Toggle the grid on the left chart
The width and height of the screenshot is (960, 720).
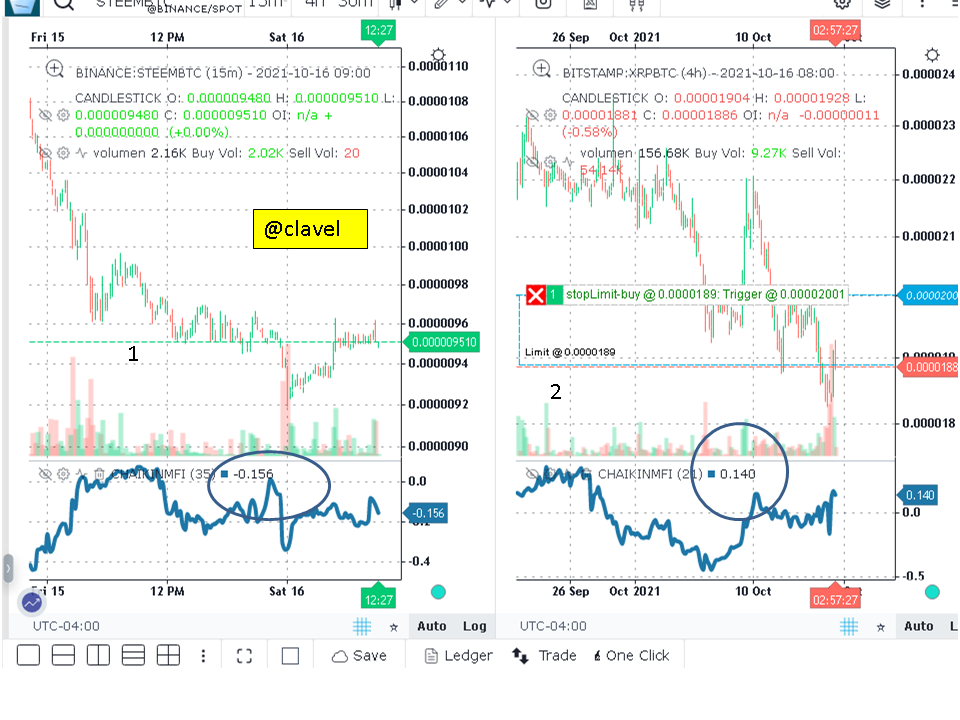[x=362, y=626]
